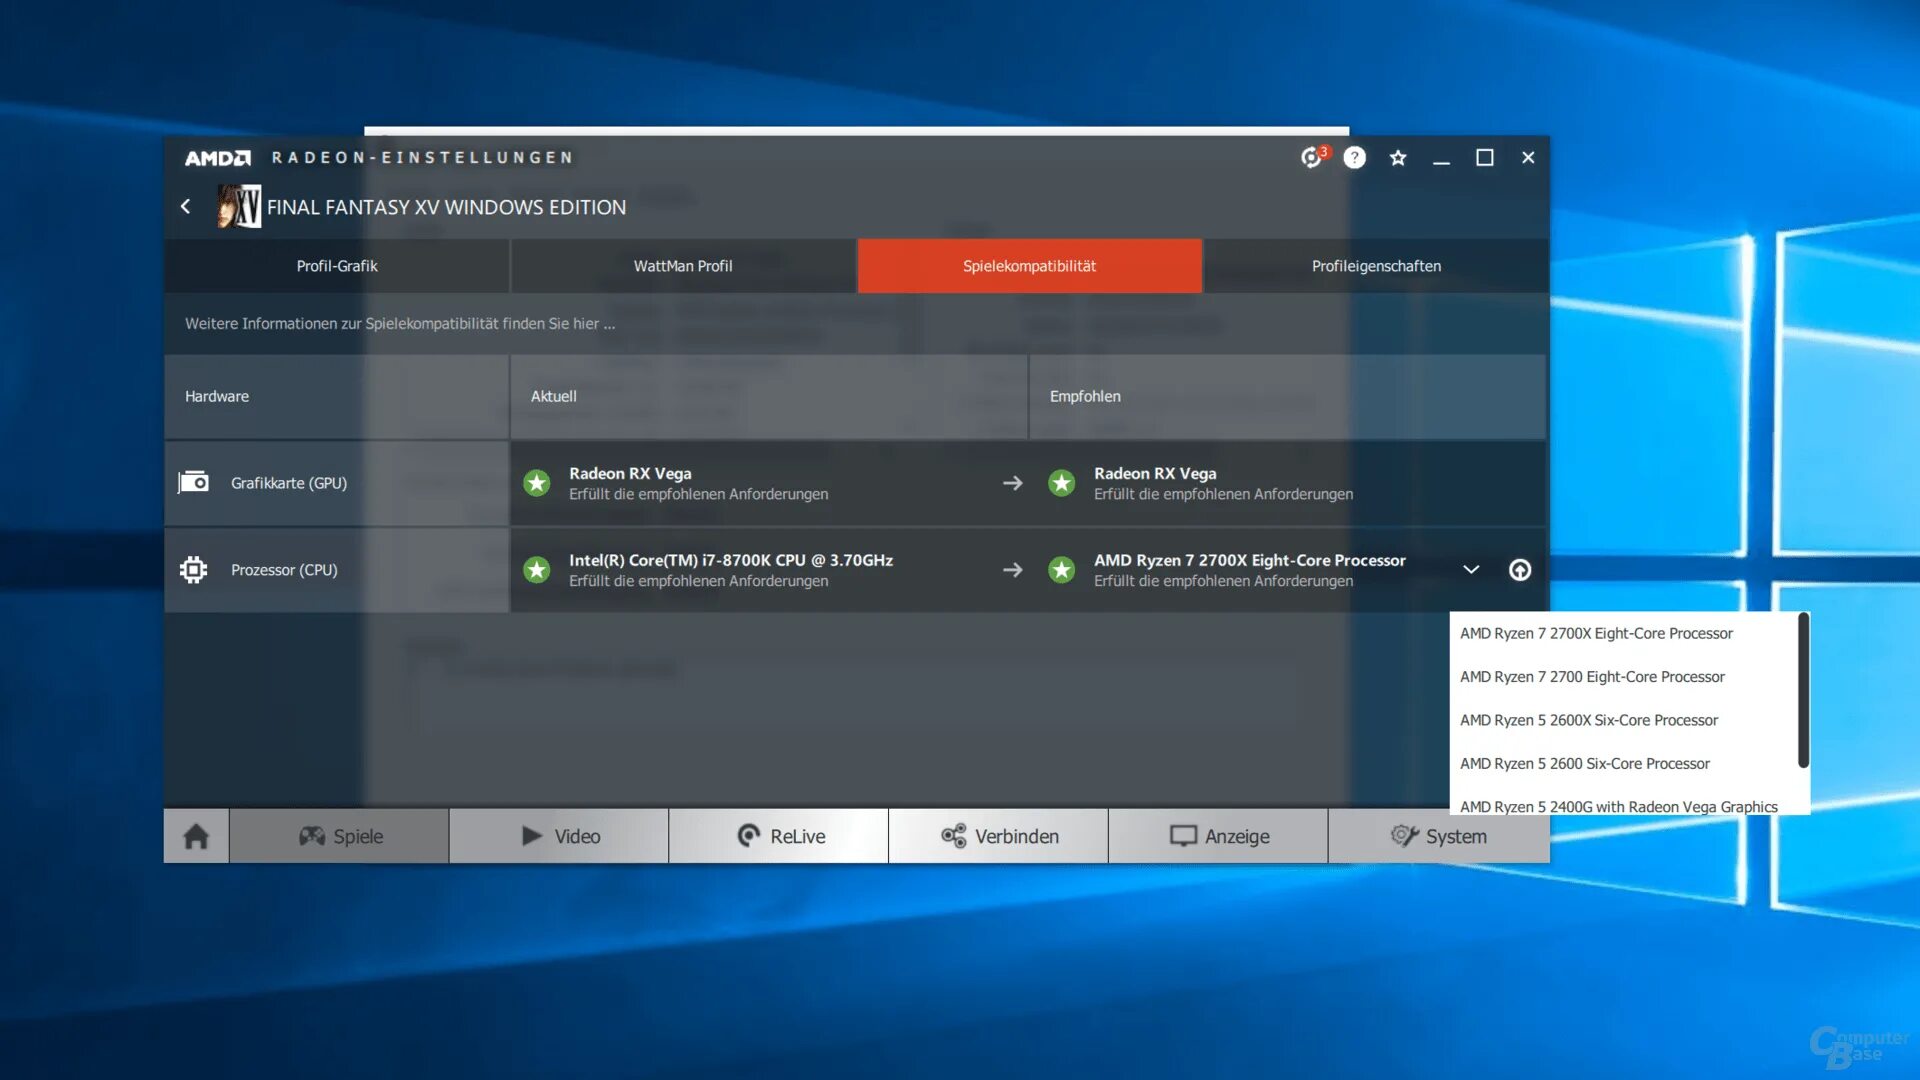Click green star beside AMD Ryzen 7 2700X
The image size is (1920, 1080).
[1061, 570]
